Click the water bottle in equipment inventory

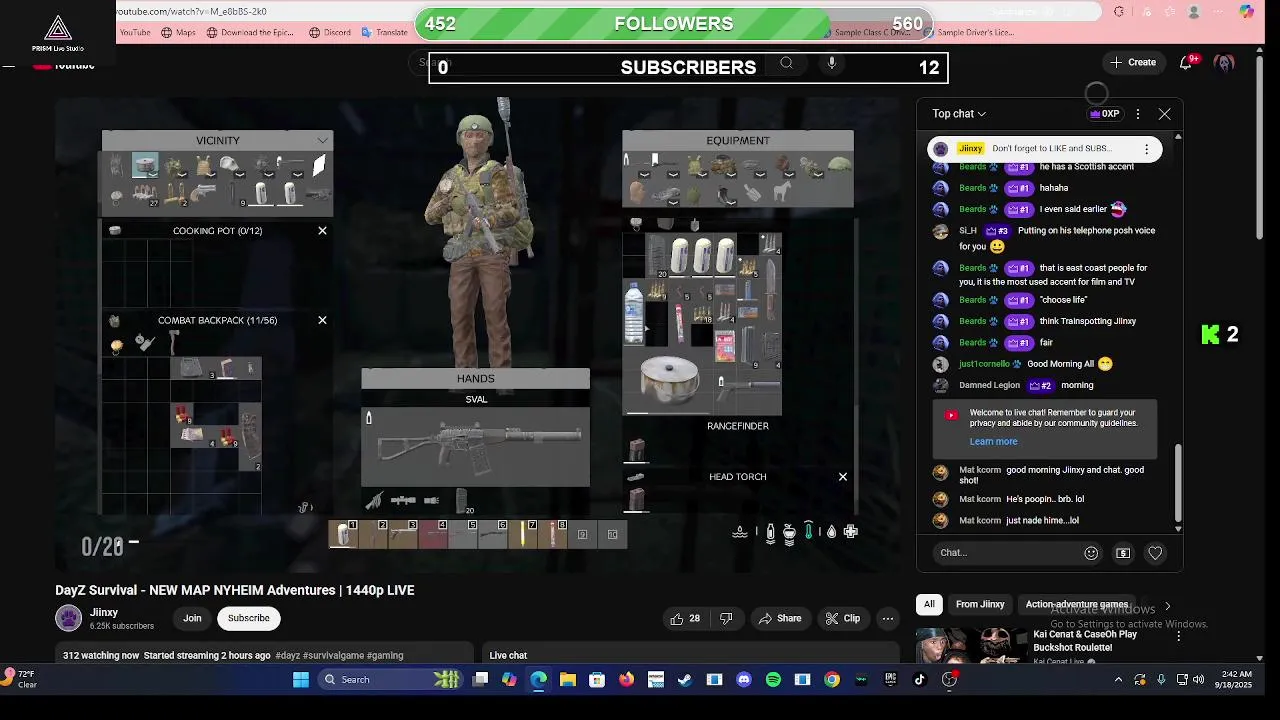(634, 313)
